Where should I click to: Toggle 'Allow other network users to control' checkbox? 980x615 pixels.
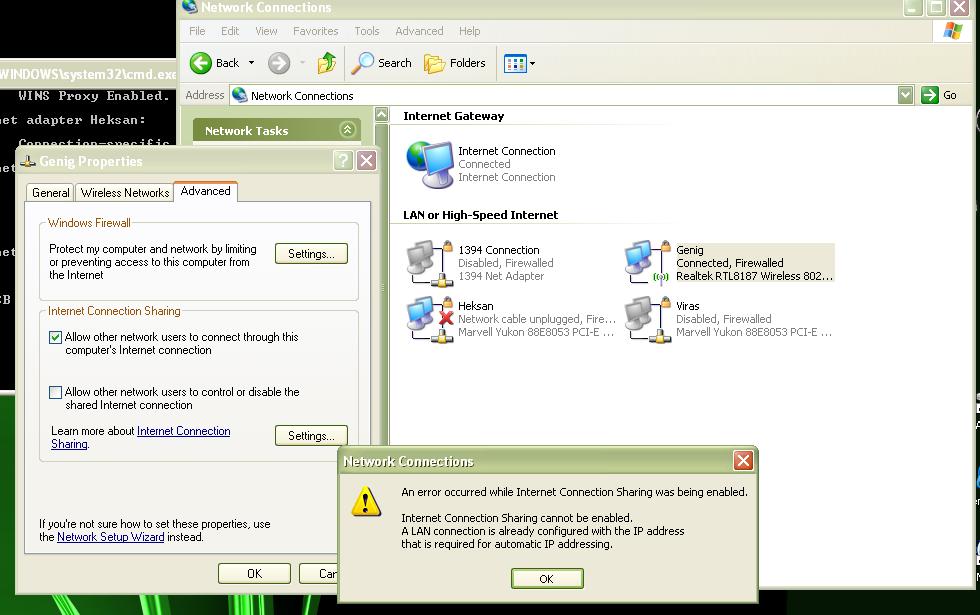(x=56, y=392)
